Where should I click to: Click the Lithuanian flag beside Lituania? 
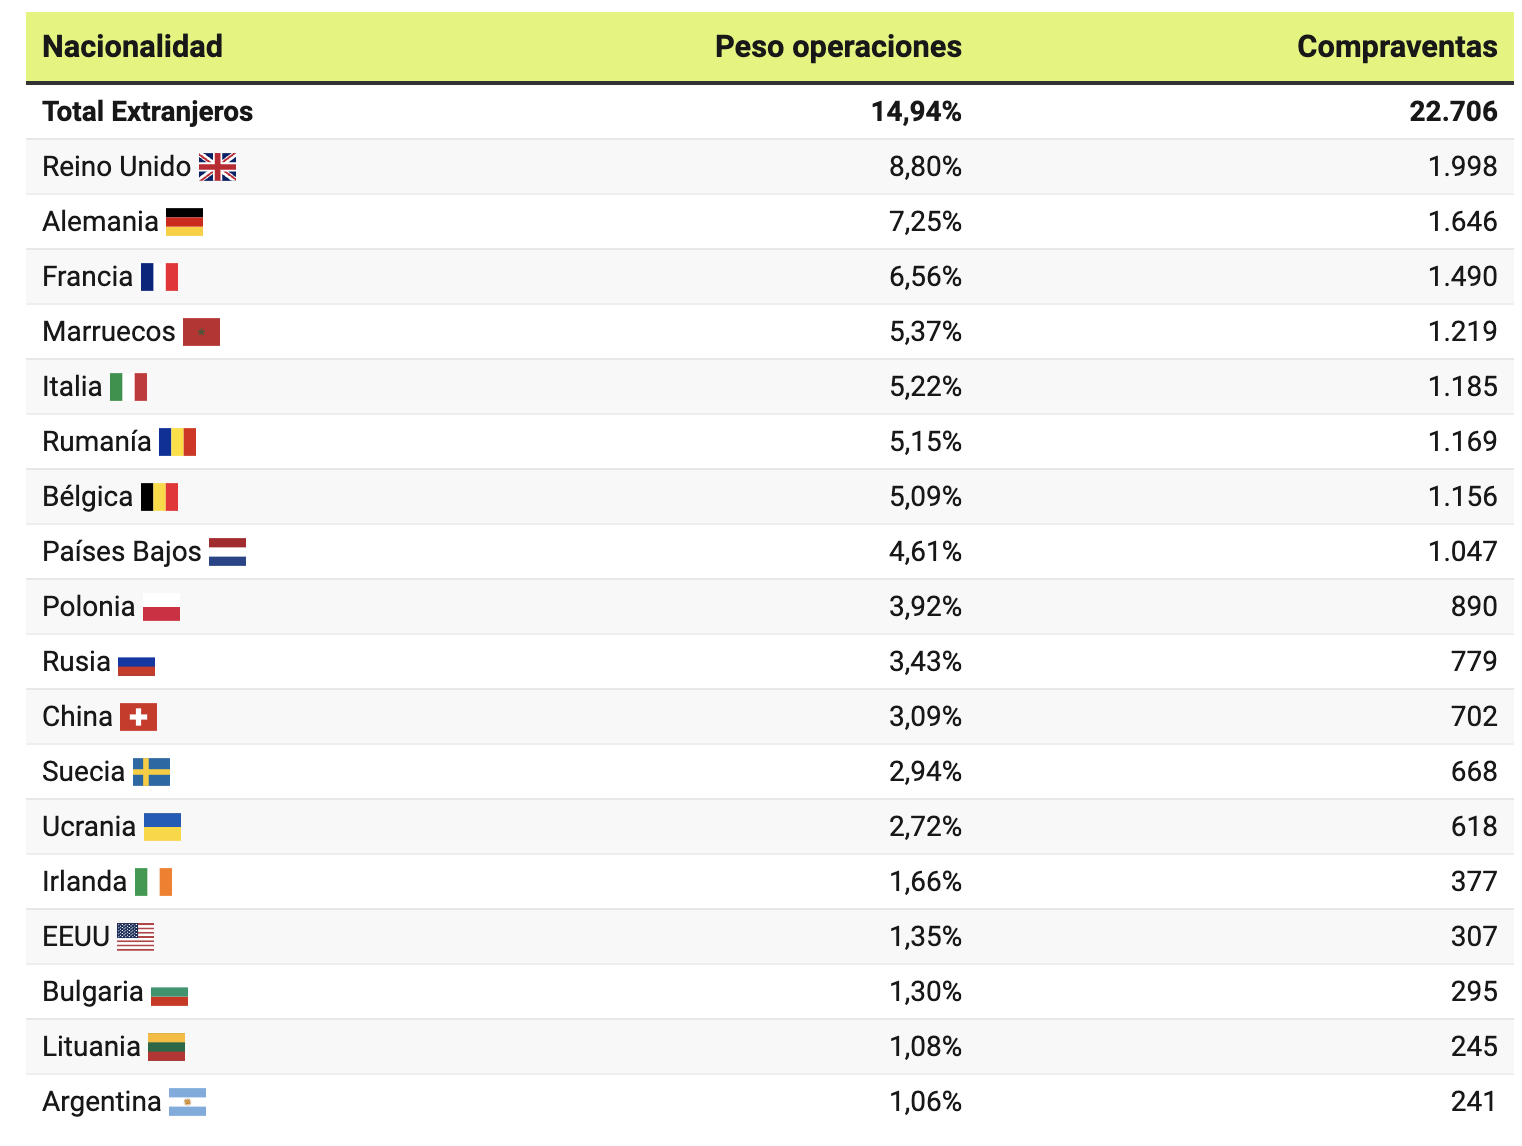tap(166, 1047)
